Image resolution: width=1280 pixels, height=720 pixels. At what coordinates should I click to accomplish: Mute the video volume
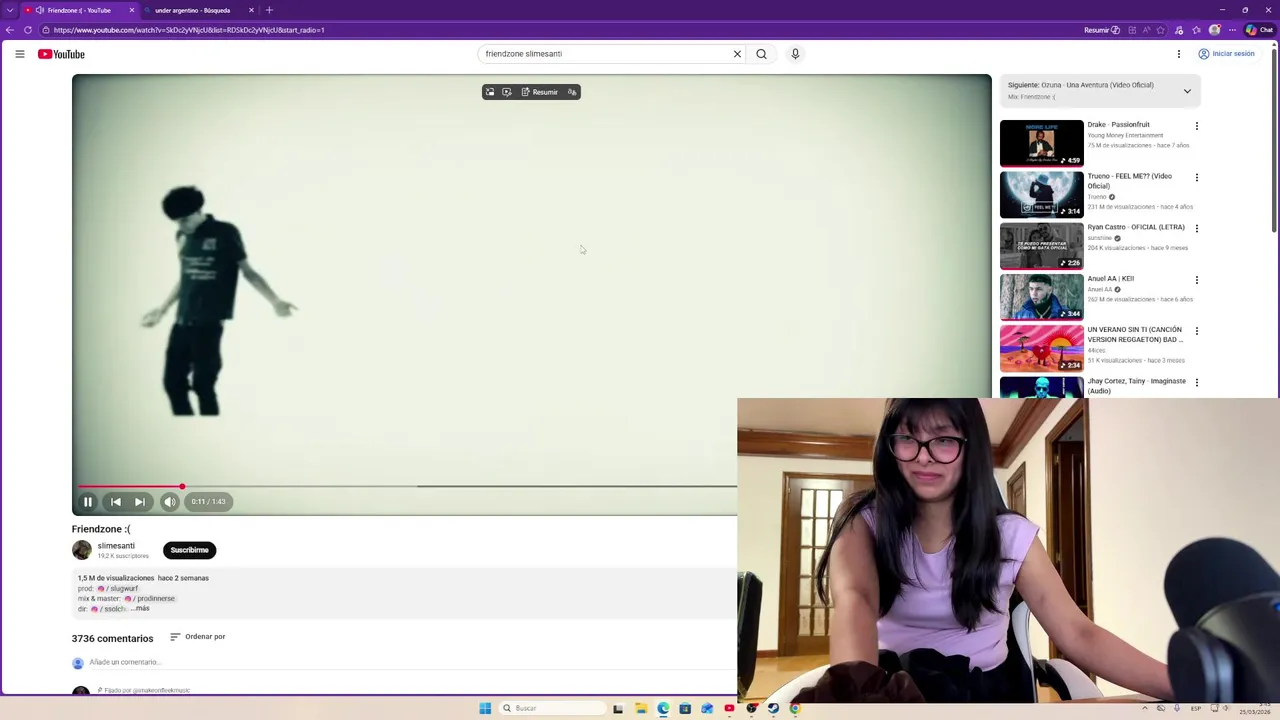[x=170, y=502]
